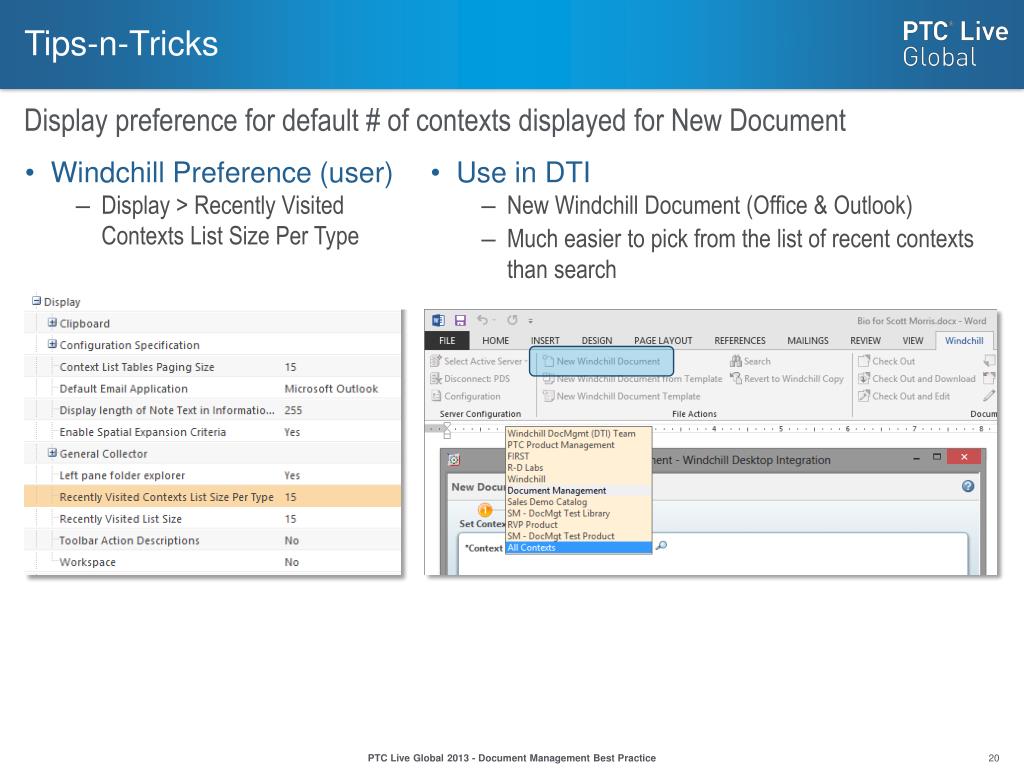The image size is (1024, 768).
Task: Switch to the PAGE LAYOUT tab
Action: click(x=663, y=341)
